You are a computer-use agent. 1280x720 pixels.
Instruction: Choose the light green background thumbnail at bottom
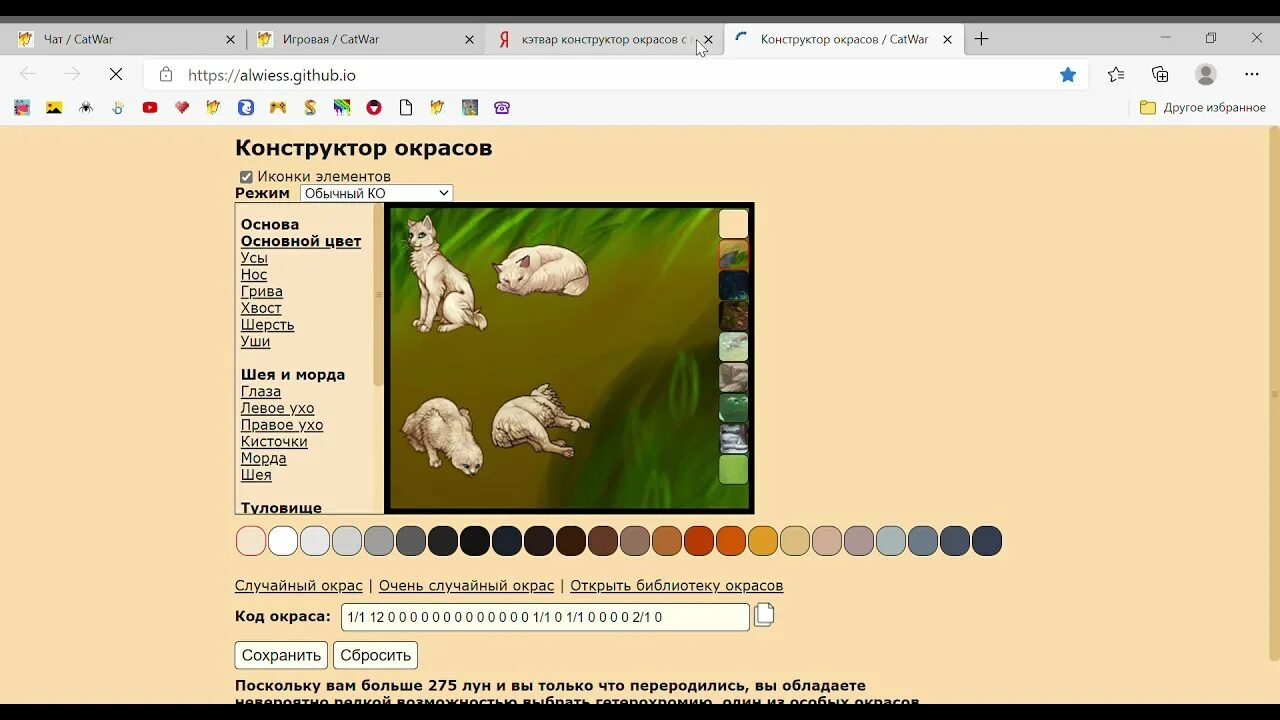tap(733, 470)
